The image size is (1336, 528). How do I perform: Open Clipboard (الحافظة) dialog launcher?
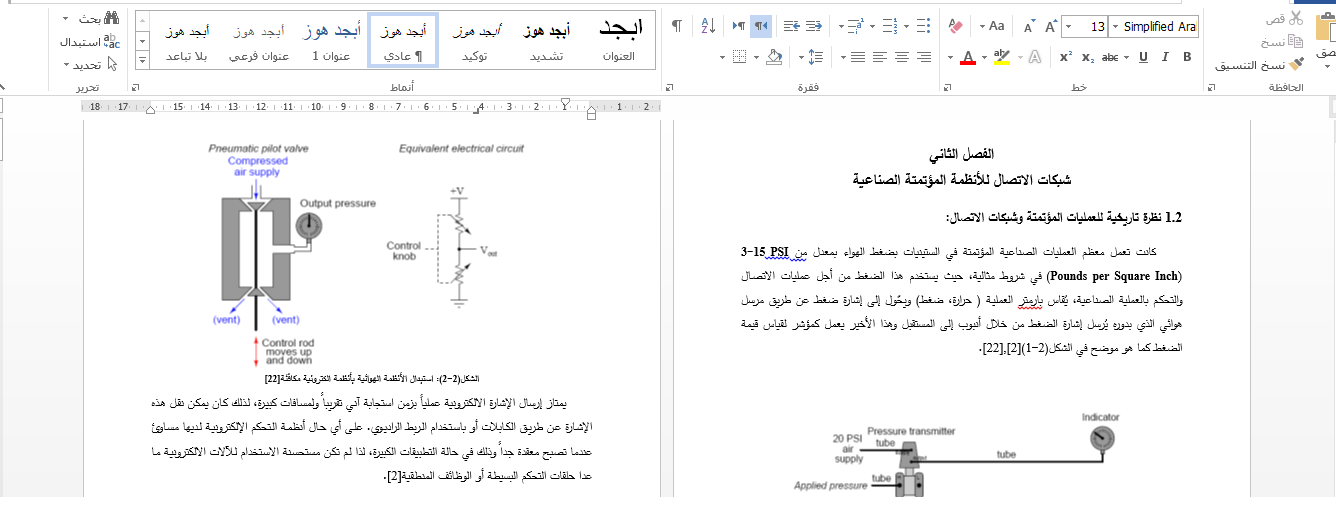coord(1211,88)
